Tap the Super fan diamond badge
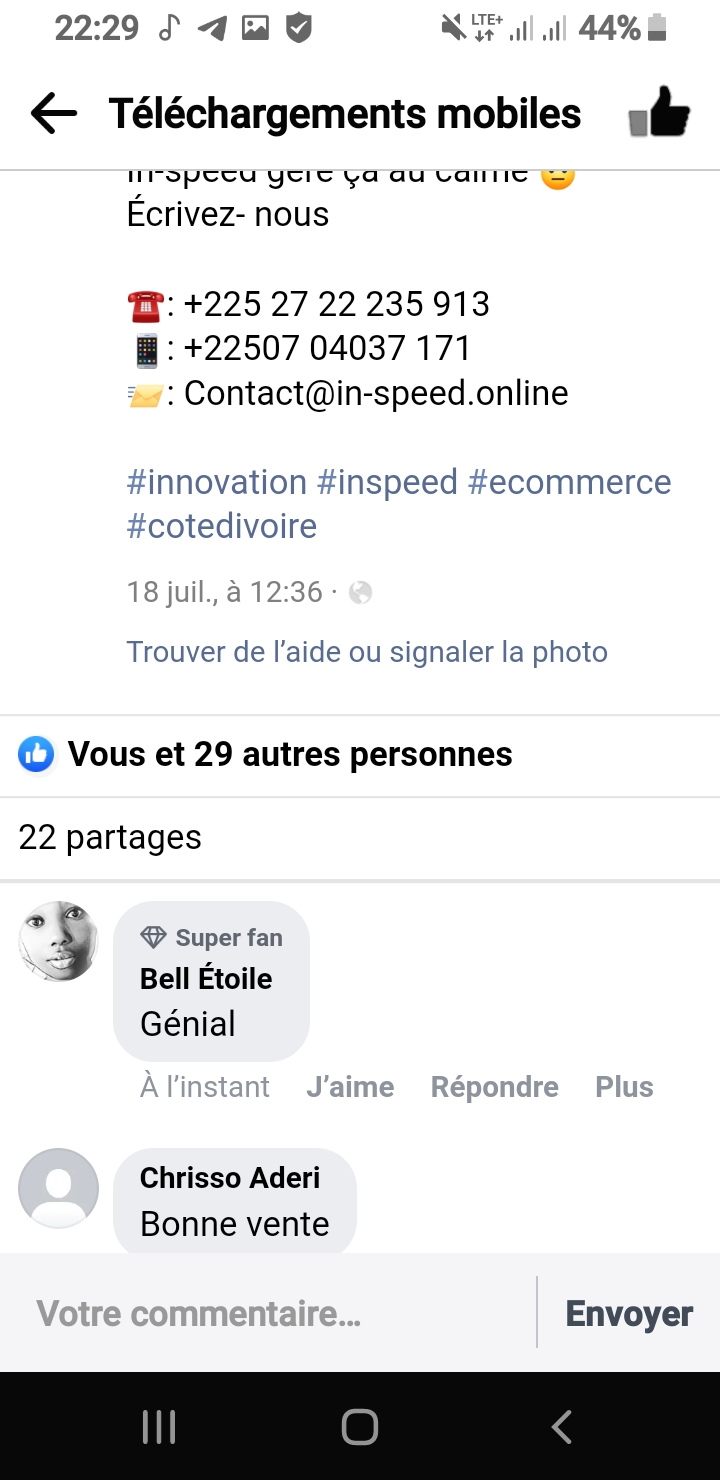This screenshot has width=720, height=1480. click(x=153, y=938)
